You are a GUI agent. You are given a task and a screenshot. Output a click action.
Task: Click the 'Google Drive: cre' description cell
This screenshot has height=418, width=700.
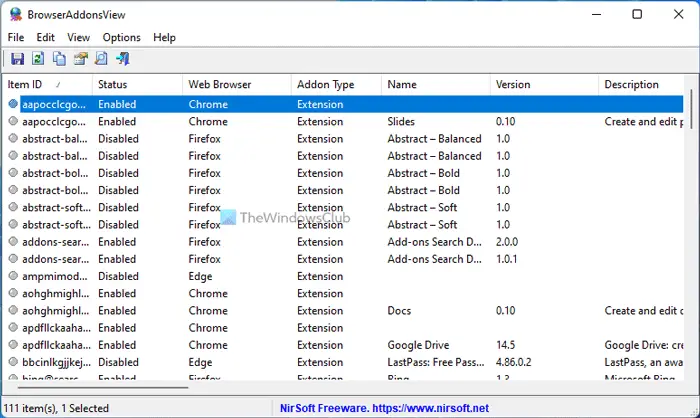click(x=644, y=345)
